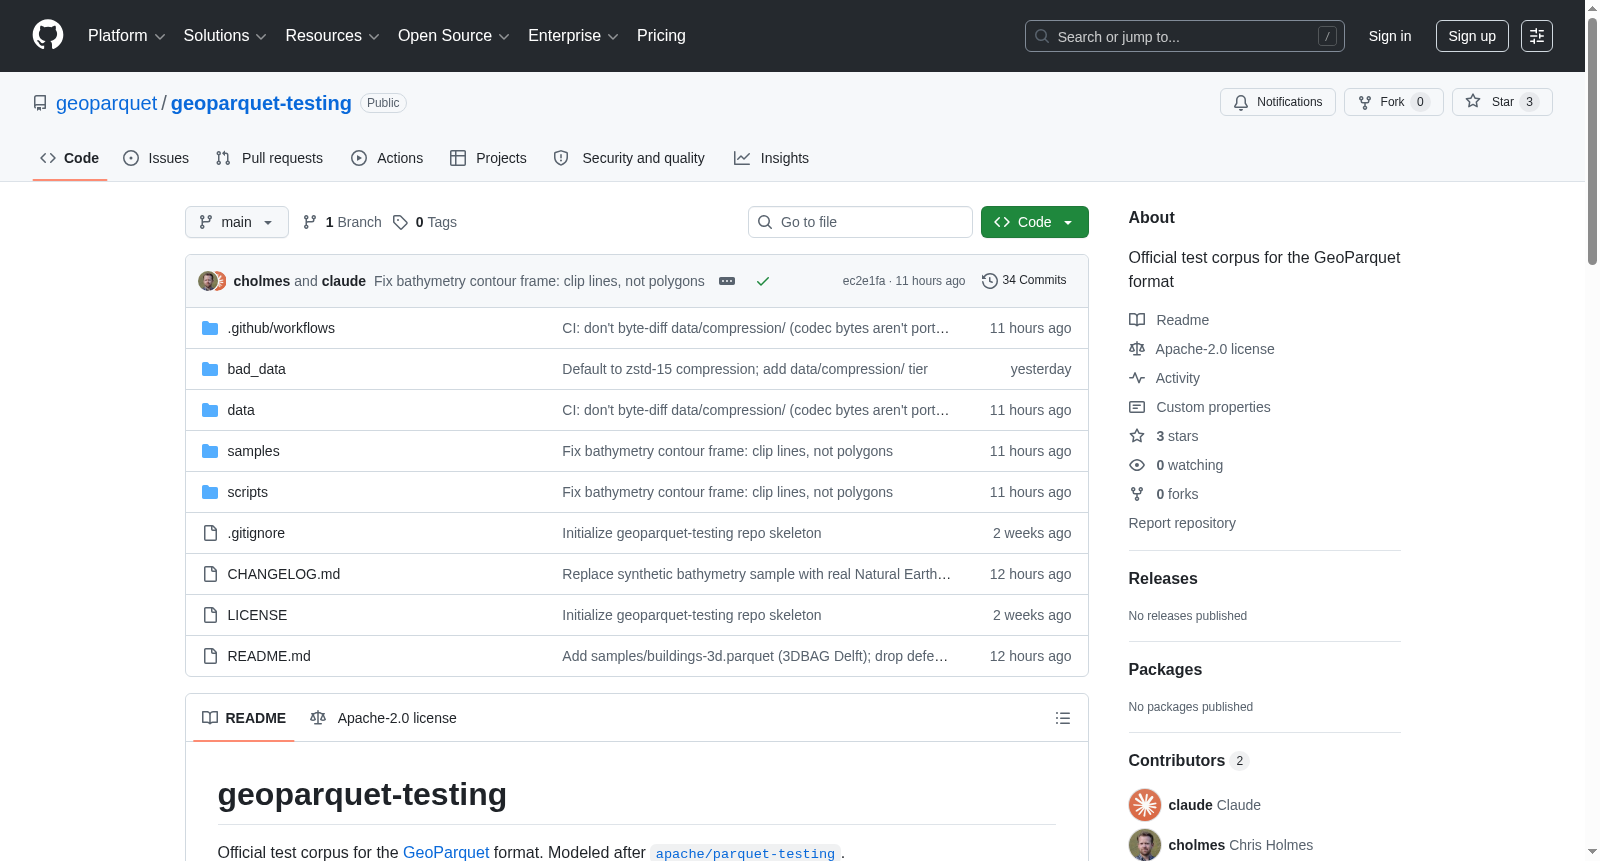Open README outline list icon
Viewport: 1600px width, 861px height.
pyautogui.click(x=1063, y=718)
